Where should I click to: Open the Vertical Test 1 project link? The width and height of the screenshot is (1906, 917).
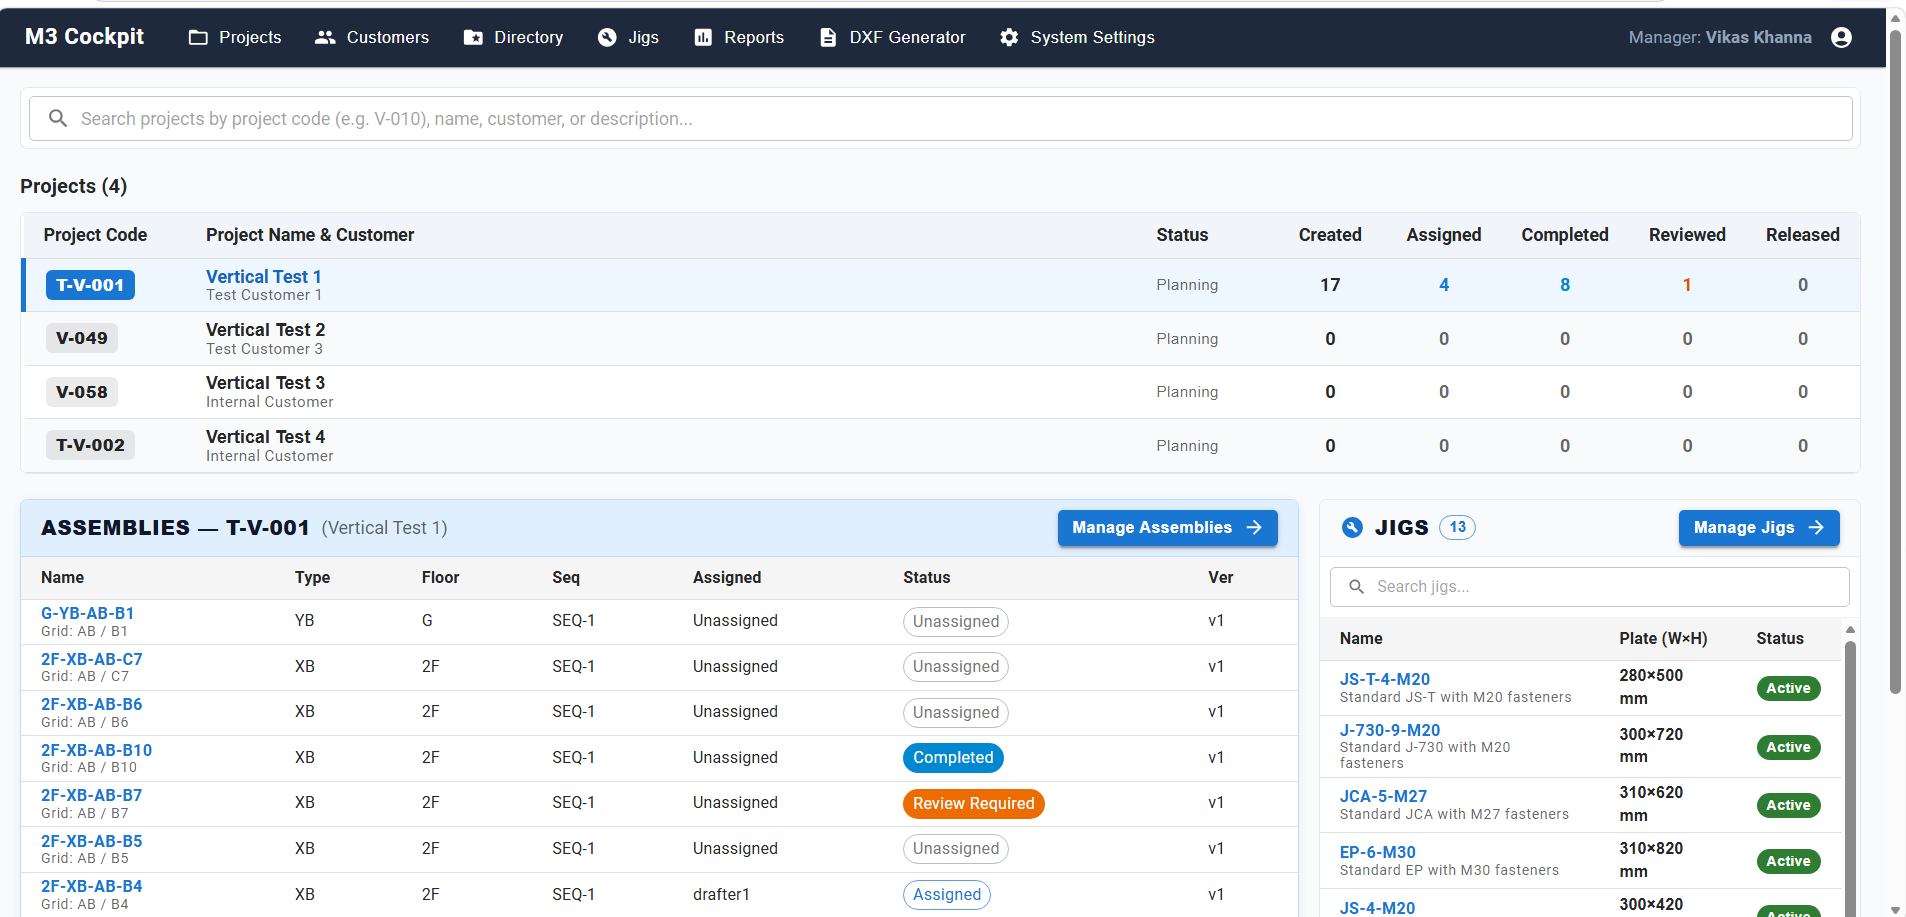coord(264,277)
